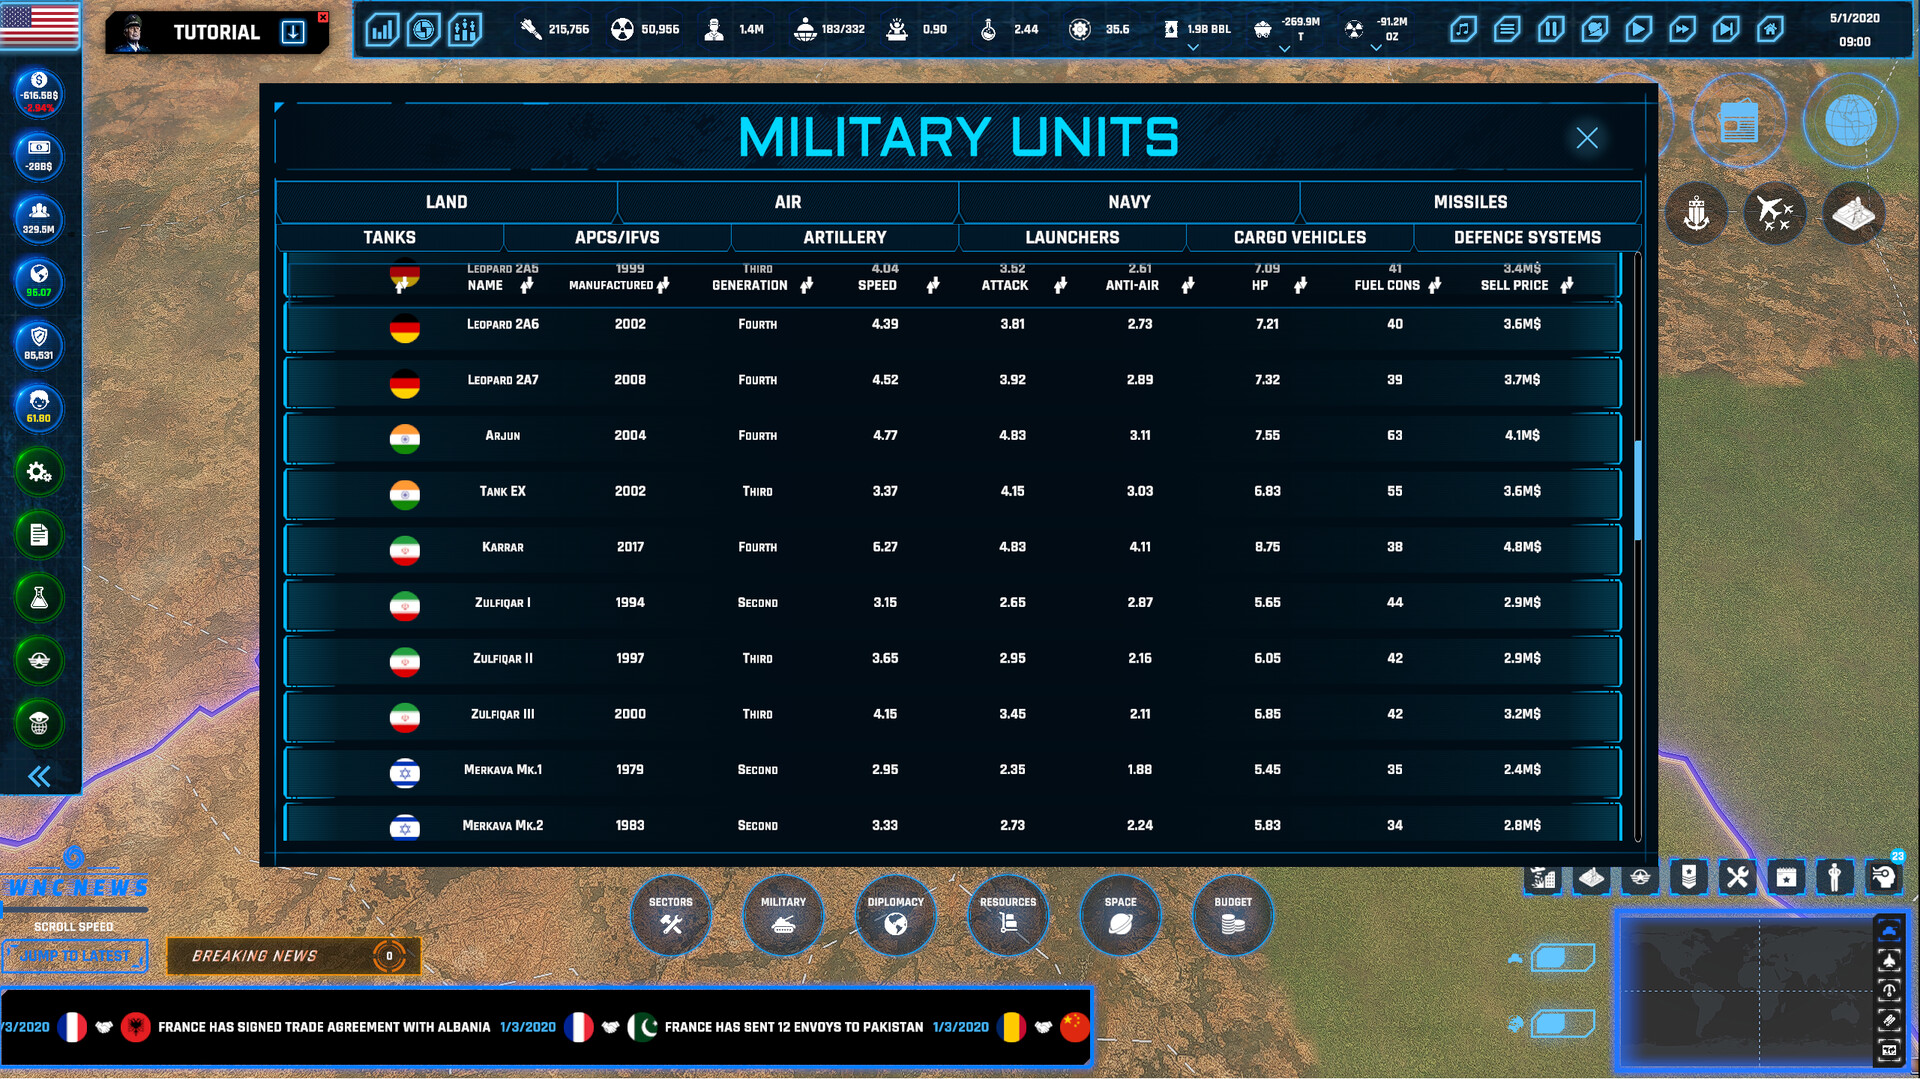Toggle the lower switch beside the minimap
The image size is (1920, 1079).
[x=1562, y=1022]
